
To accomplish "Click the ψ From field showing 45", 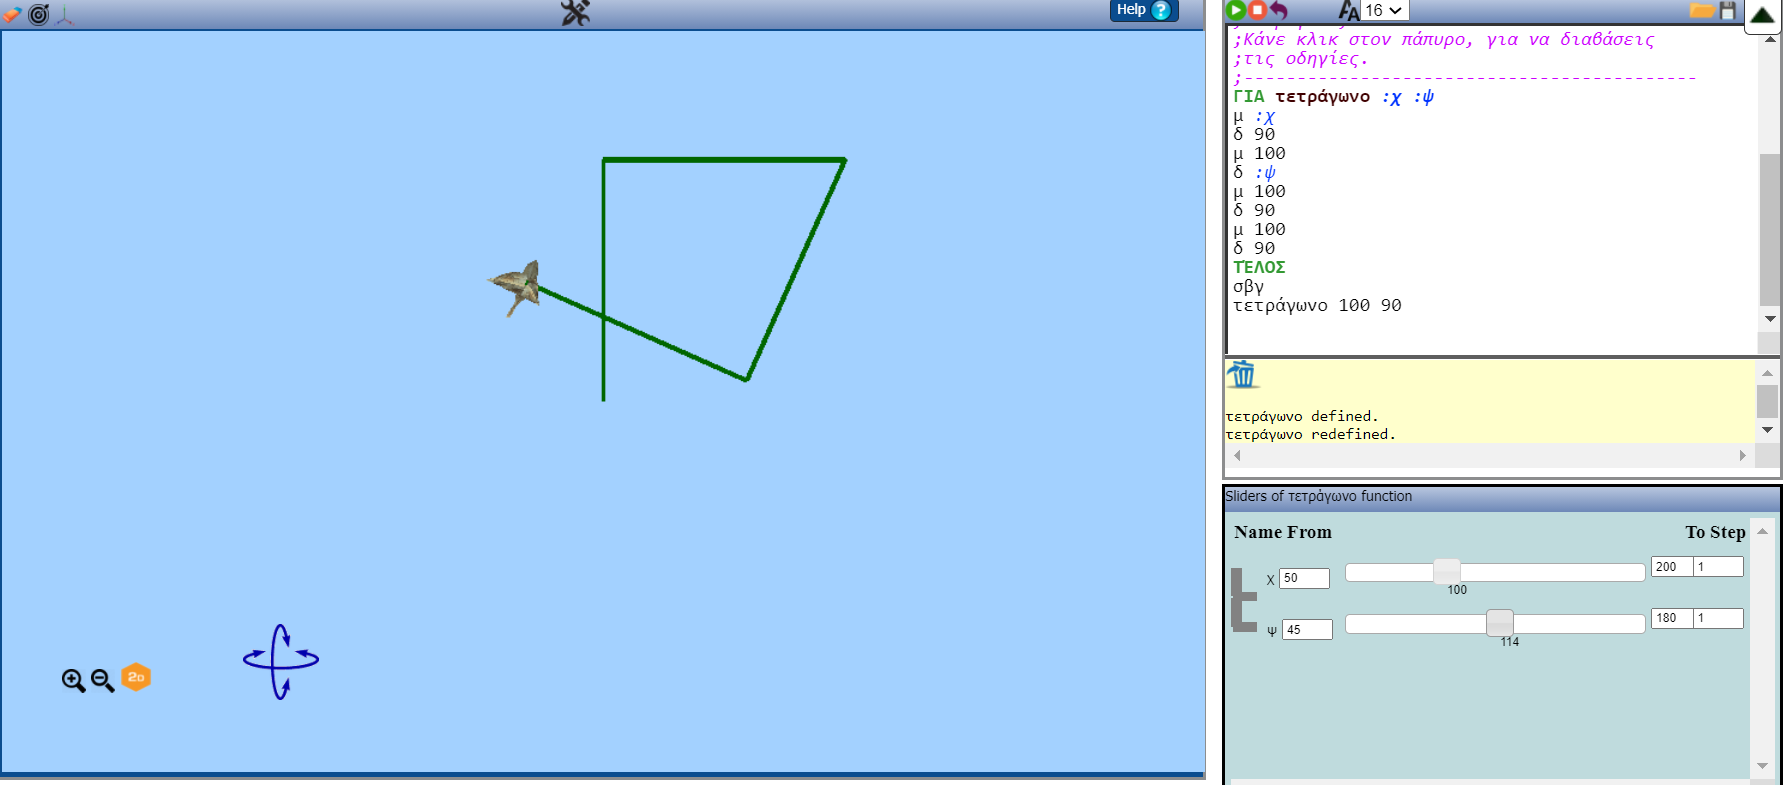I will 1307,630.
